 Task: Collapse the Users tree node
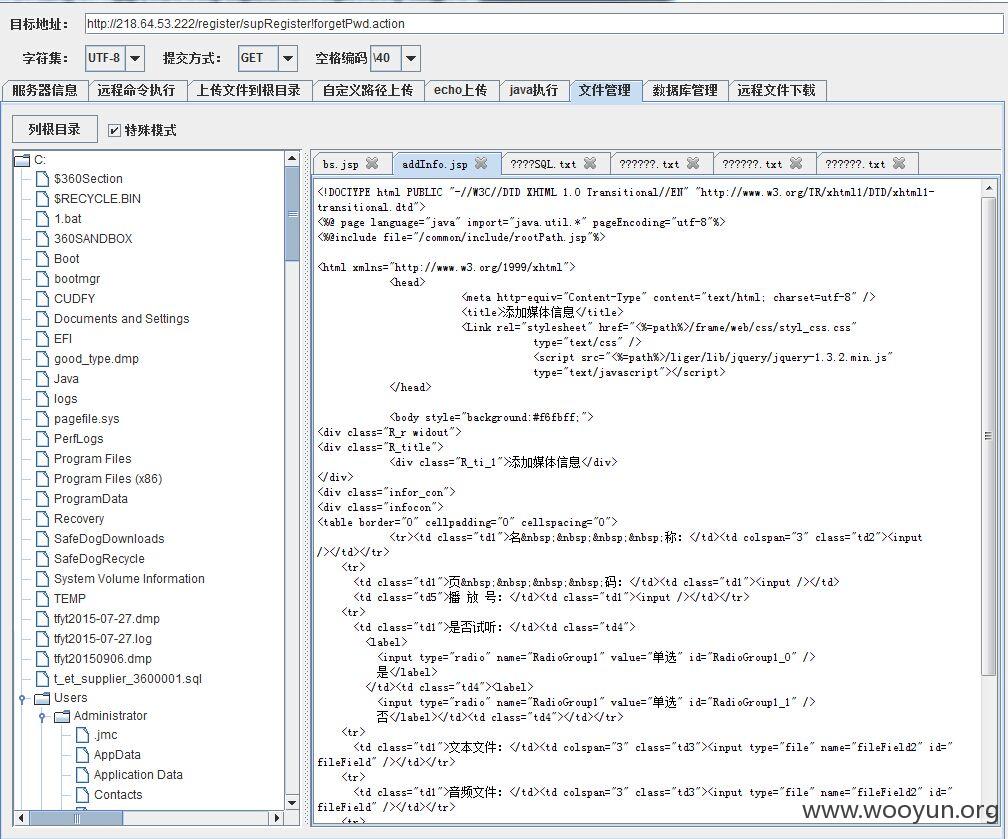[22, 698]
